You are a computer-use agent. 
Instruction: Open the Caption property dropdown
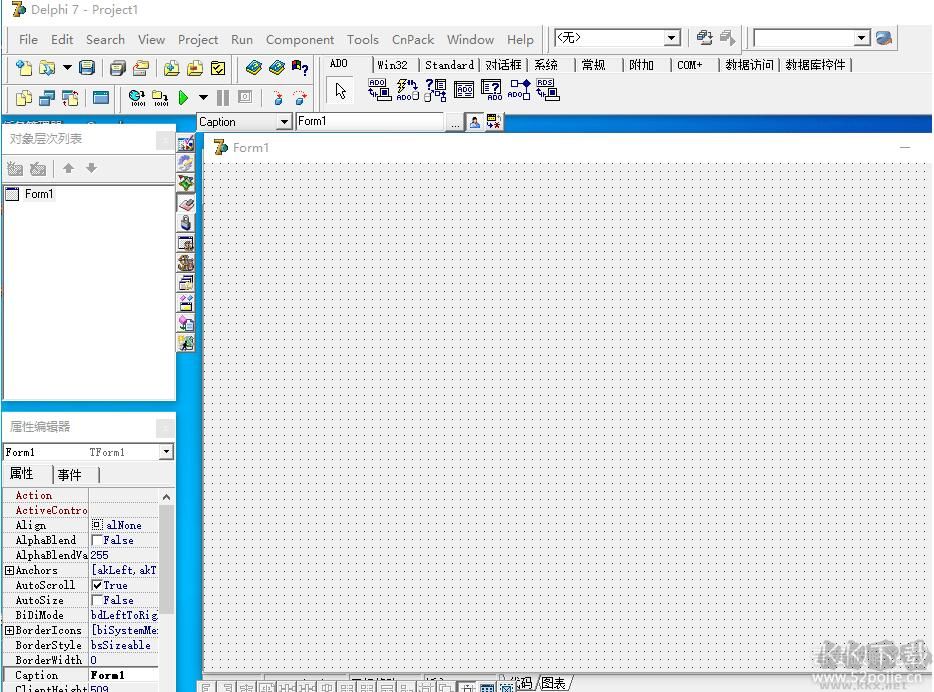click(283, 122)
